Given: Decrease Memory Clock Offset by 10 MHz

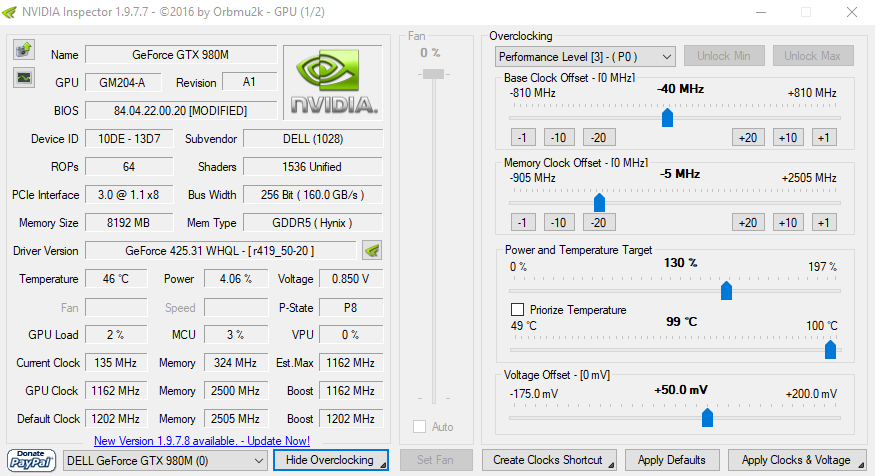Looking at the screenshot, I should coord(559,223).
